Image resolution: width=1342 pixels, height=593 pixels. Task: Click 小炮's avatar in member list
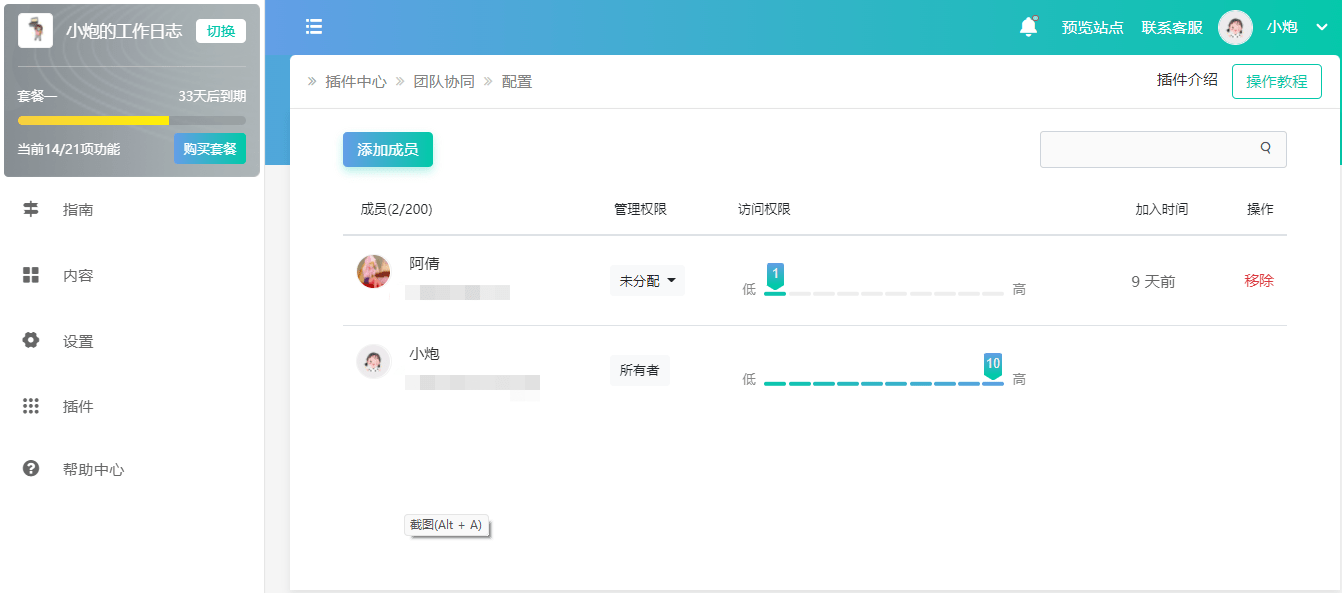[373, 361]
